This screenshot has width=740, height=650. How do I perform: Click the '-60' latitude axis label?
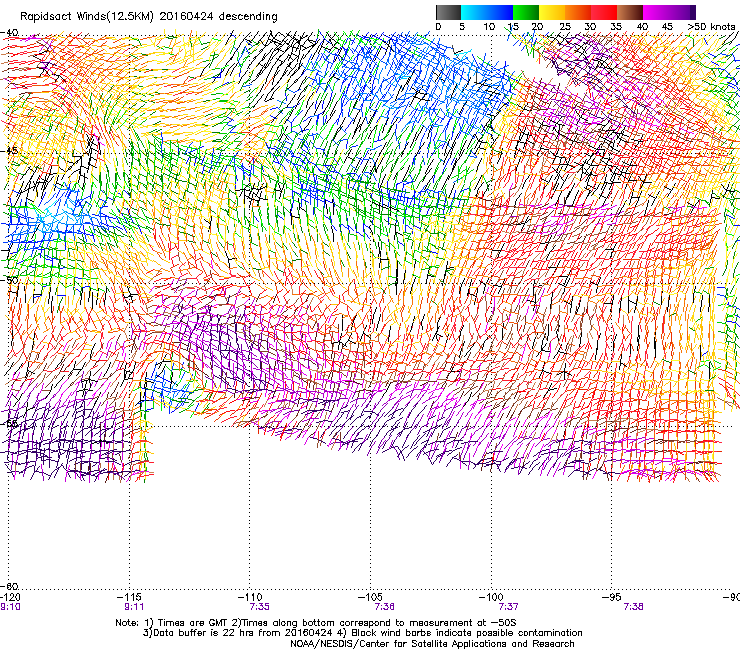9,587
